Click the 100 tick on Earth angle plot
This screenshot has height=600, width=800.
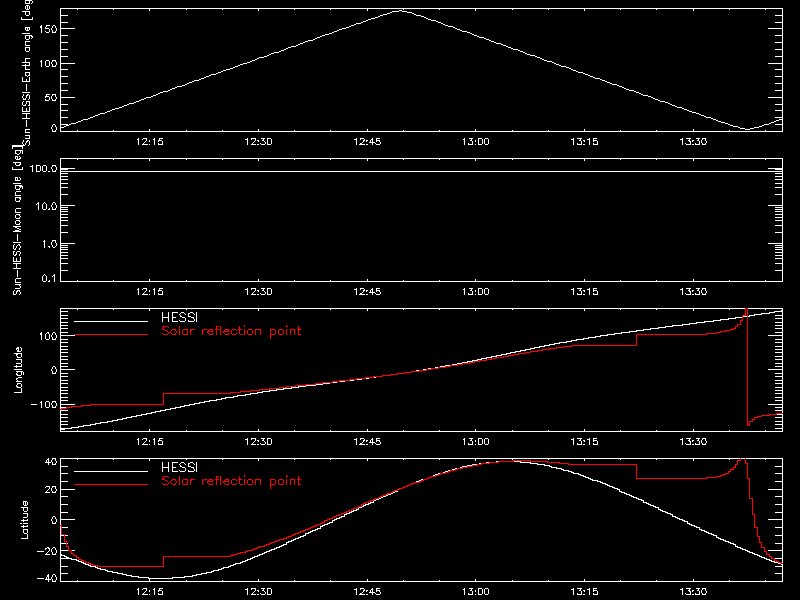coord(48,64)
